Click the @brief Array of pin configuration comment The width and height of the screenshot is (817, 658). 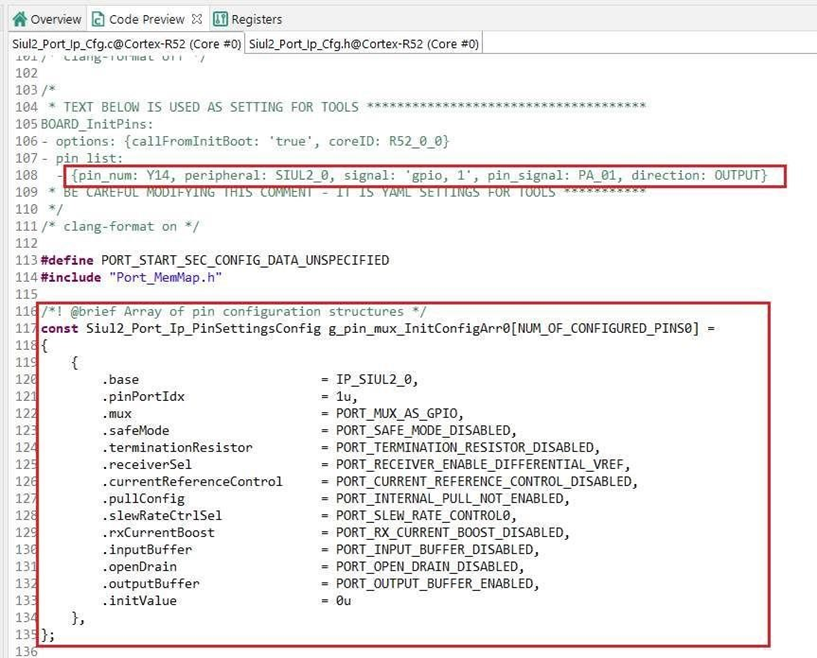click(x=233, y=312)
